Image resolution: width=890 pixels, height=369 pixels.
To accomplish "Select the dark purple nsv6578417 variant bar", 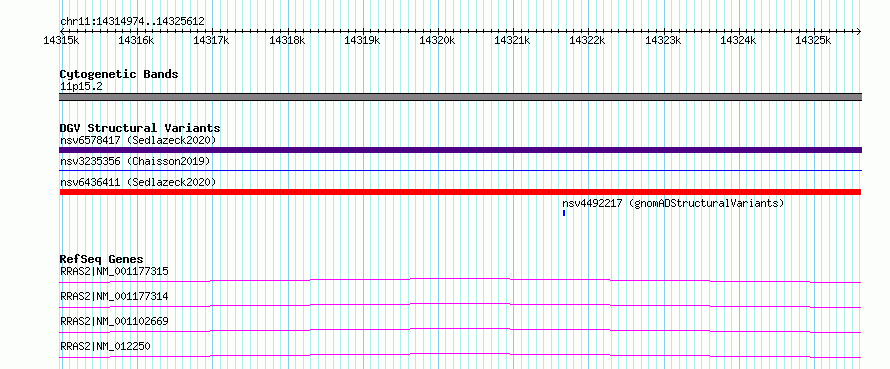I will [x=460, y=150].
